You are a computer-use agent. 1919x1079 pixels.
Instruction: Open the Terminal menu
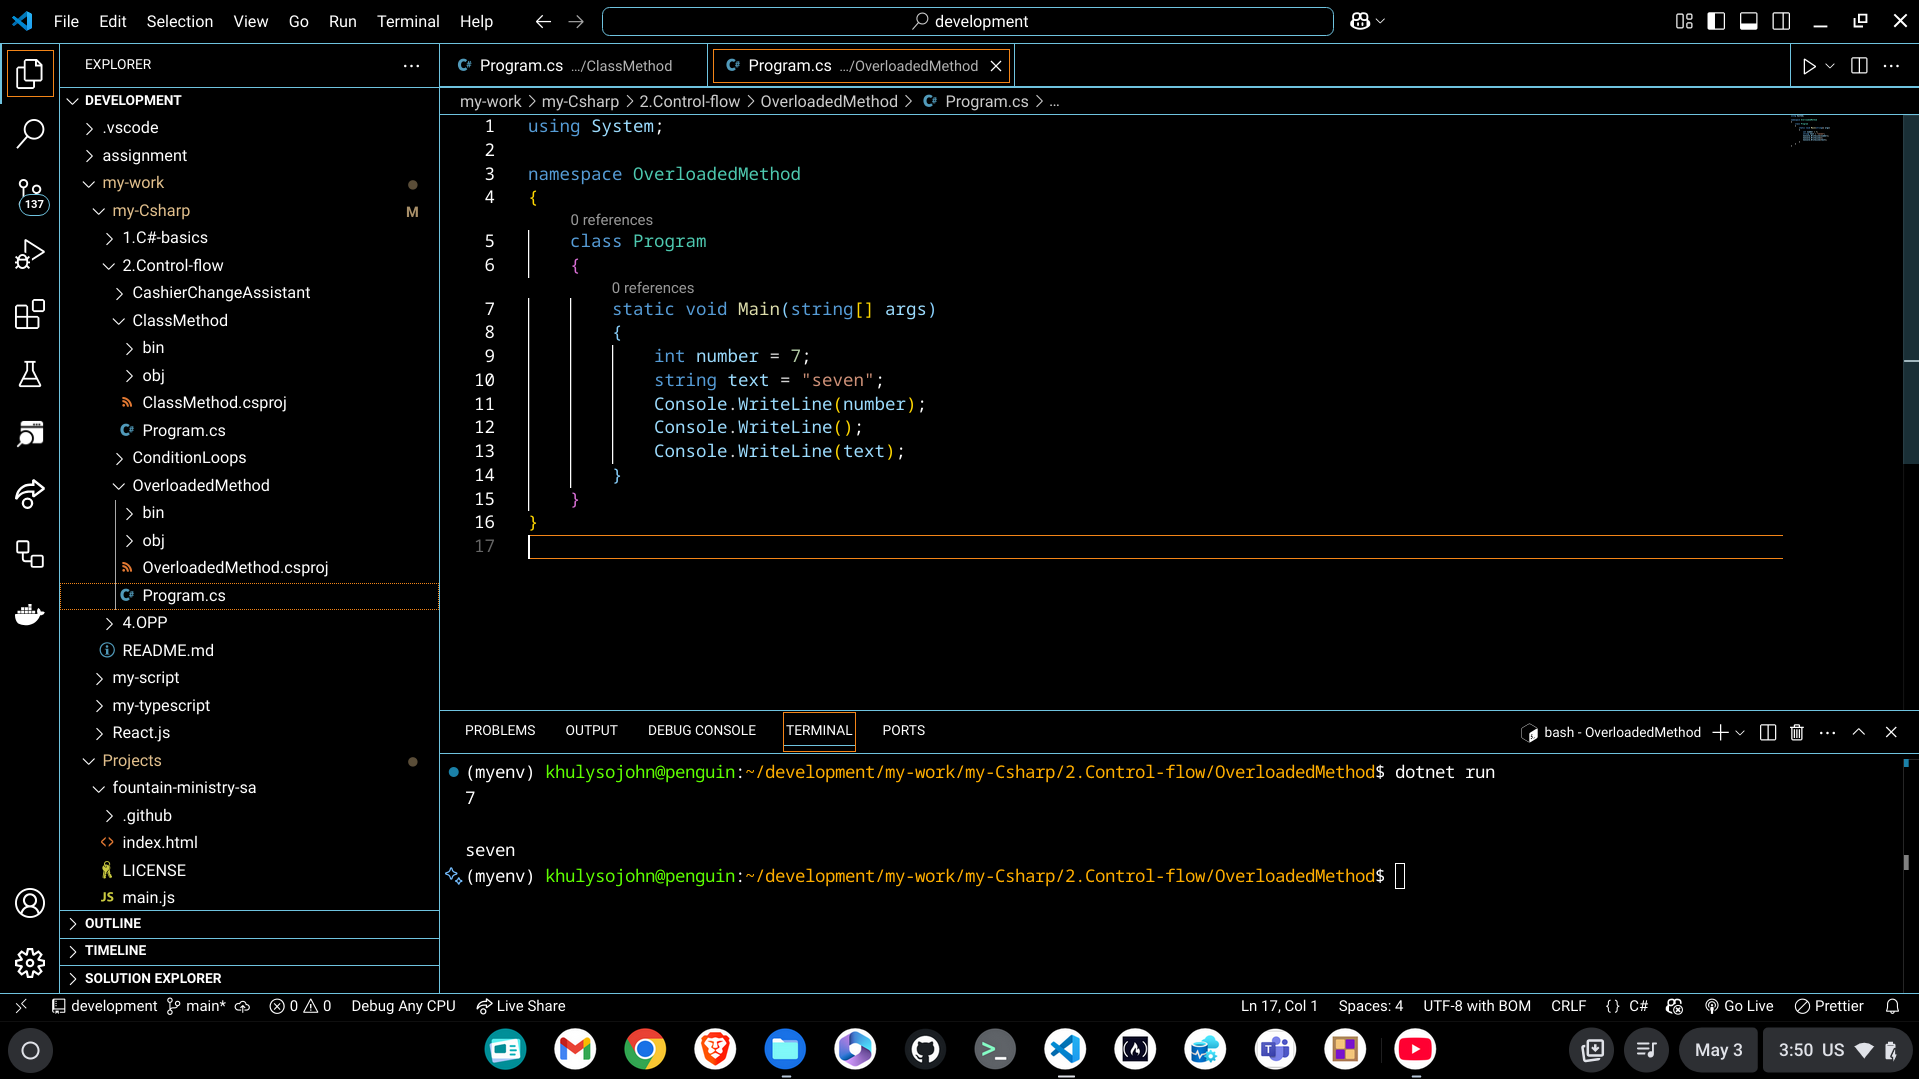click(x=408, y=21)
